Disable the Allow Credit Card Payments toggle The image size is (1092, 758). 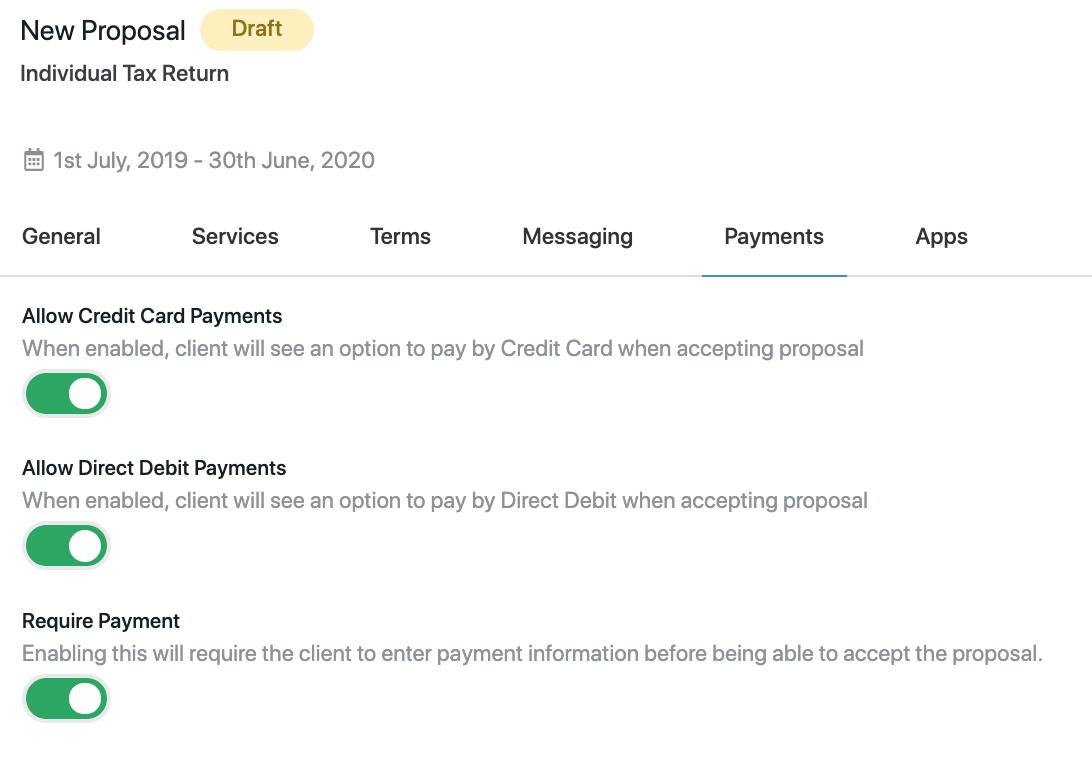(66, 394)
